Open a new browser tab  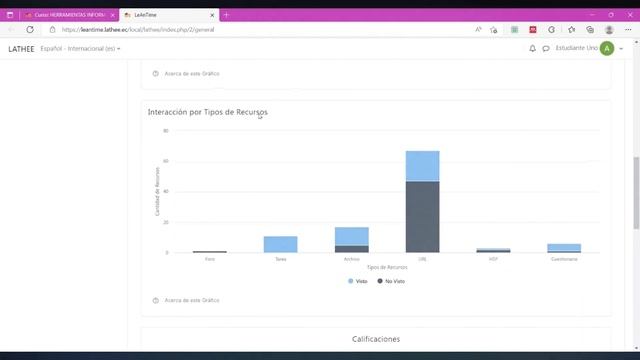point(226,15)
